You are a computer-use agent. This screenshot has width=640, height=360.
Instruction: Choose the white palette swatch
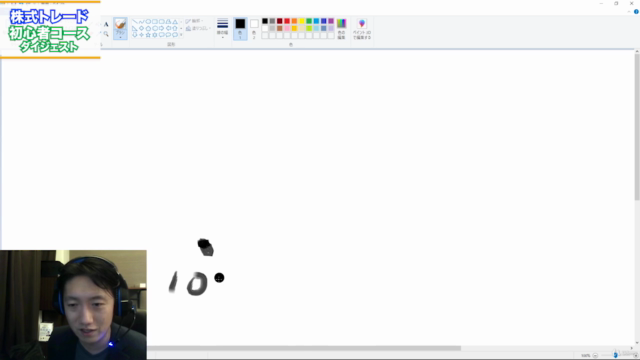tap(265, 29)
